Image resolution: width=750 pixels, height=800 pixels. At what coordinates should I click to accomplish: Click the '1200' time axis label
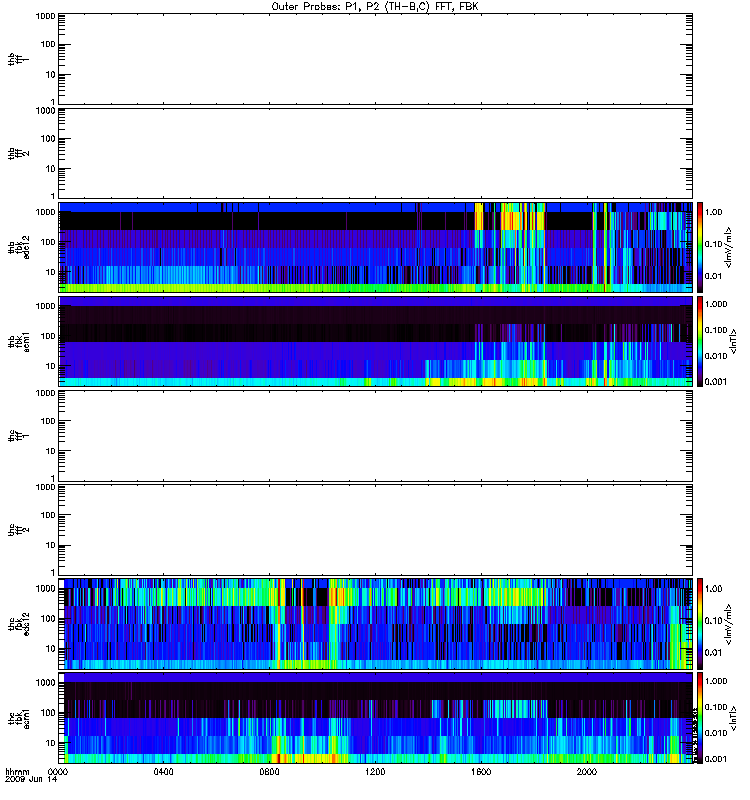click(375, 772)
